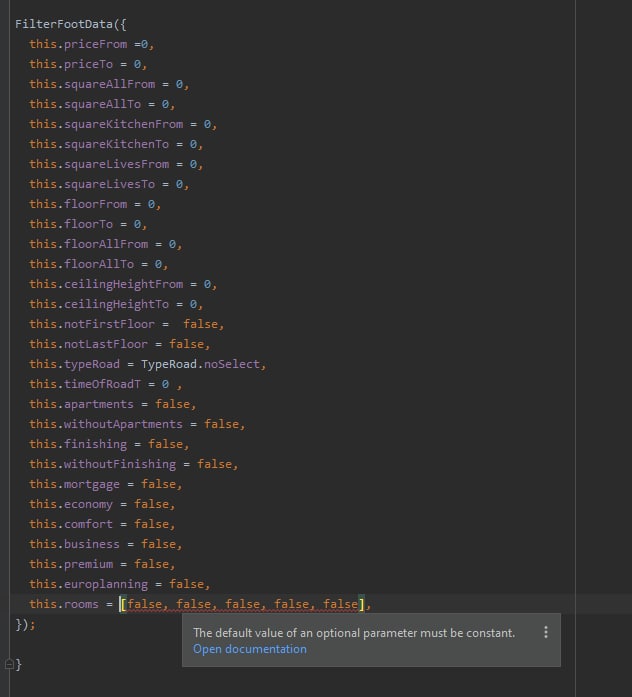
Task: Select the squareKitchenTo field name
Action: [116, 144]
